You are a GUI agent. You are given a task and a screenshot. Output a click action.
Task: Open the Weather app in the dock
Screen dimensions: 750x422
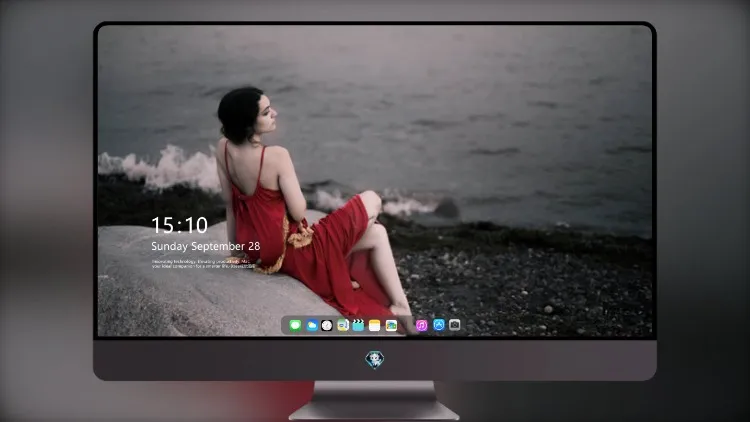(311, 325)
